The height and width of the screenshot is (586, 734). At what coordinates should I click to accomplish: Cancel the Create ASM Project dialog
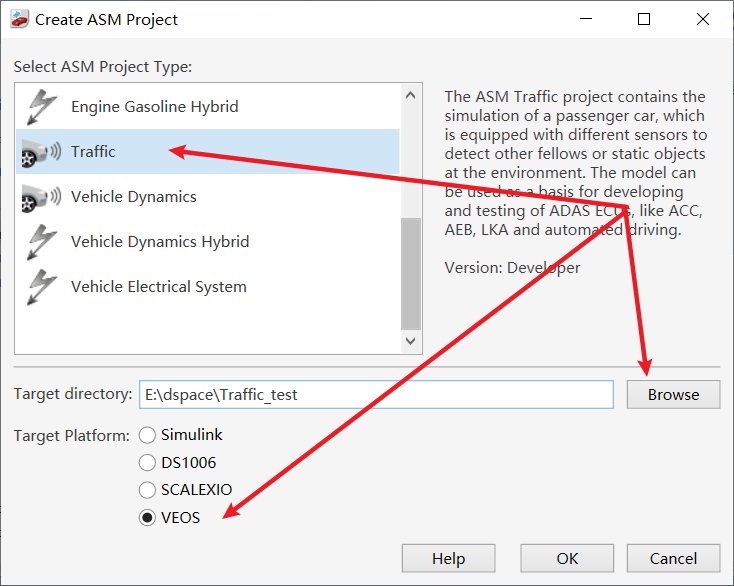[x=673, y=558]
